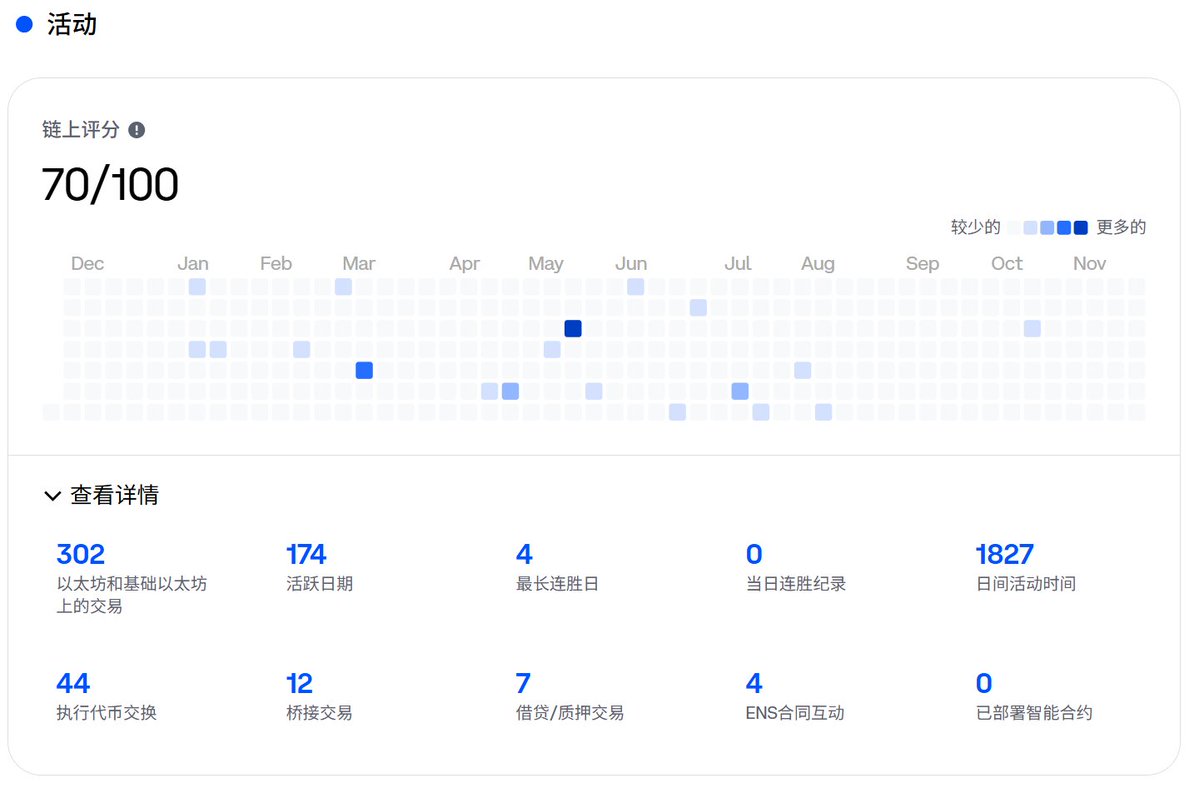The image size is (1199, 798).
Task: Click the 12 桥接交易 stat value
Action: (299, 683)
